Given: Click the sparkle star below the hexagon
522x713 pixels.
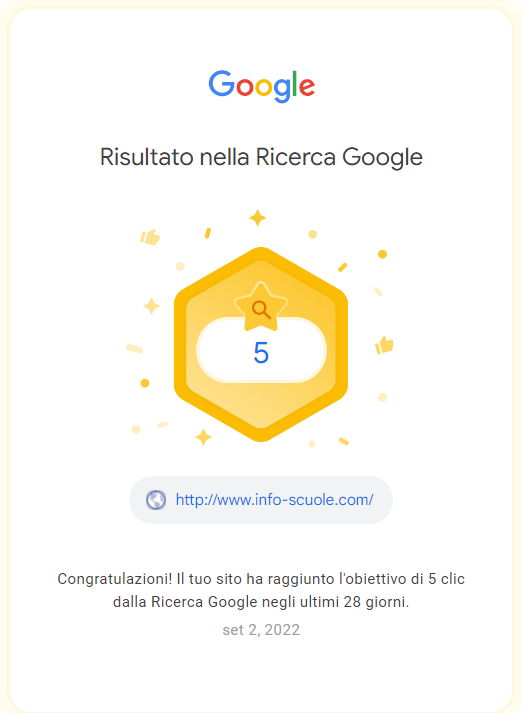Looking at the screenshot, I should [203, 437].
